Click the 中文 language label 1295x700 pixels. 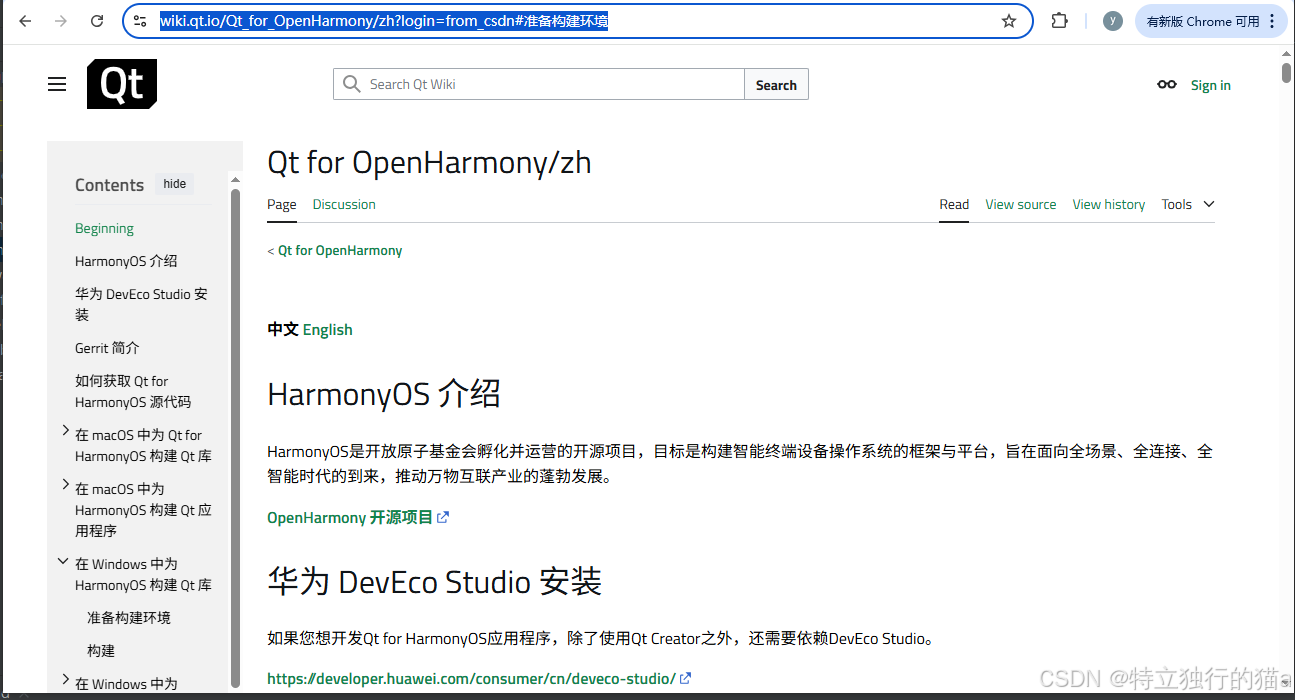pyautogui.click(x=283, y=329)
